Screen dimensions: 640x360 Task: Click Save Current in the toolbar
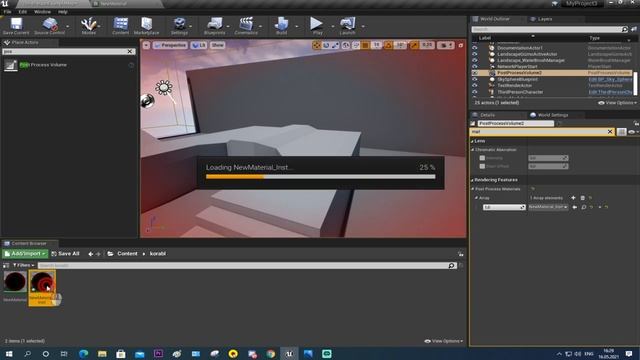point(16,26)
